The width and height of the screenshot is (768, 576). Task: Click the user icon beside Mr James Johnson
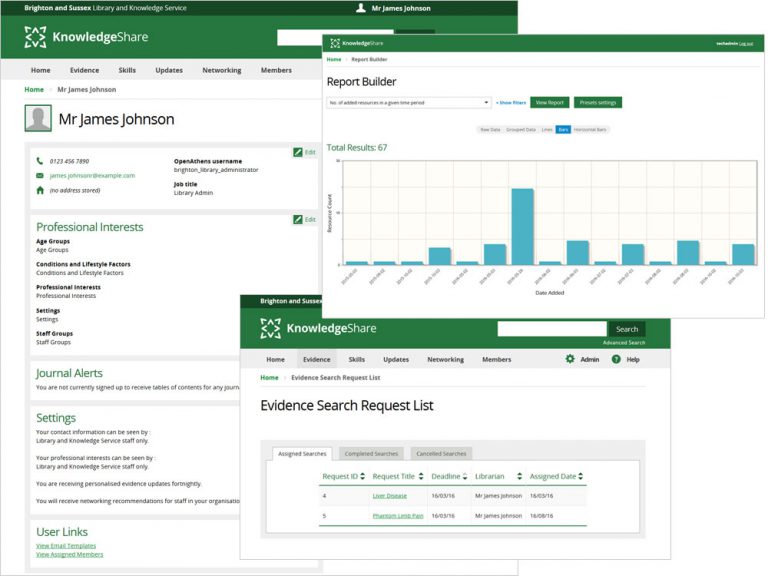pyautogui.click(x=360, y=8)
